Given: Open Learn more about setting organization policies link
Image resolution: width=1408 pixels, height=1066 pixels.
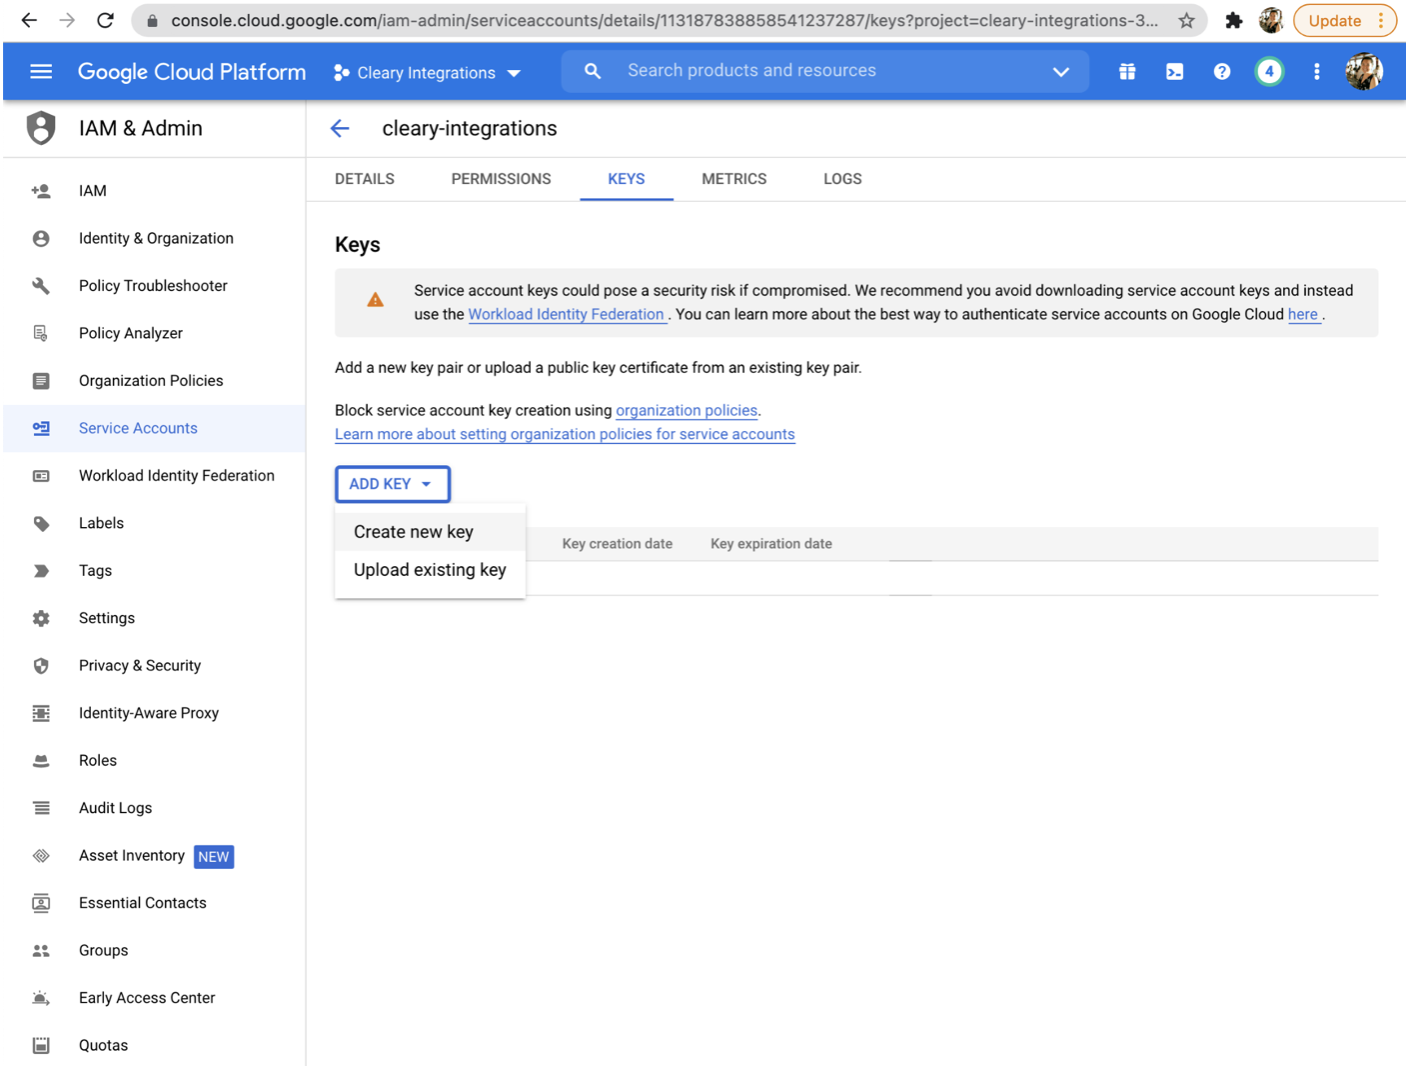Looking at the screenshot, I should pos(565,434).
